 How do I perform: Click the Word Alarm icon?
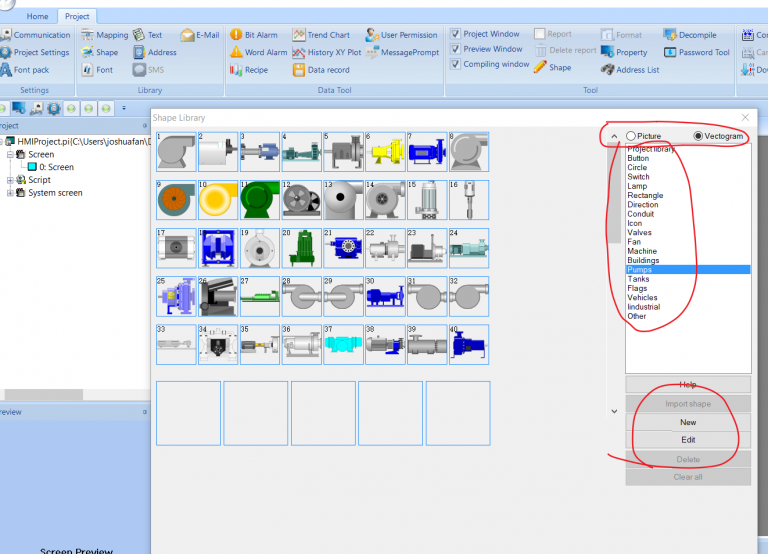237,52
